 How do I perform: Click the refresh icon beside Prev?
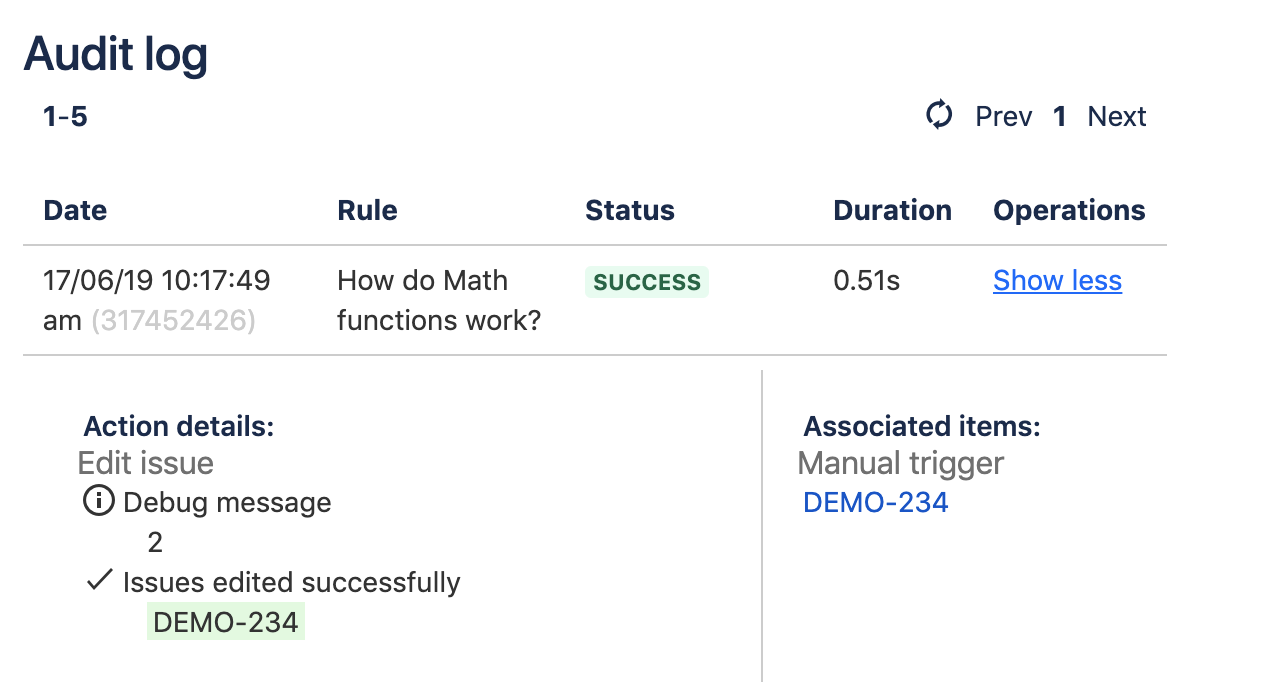point(939,116)
